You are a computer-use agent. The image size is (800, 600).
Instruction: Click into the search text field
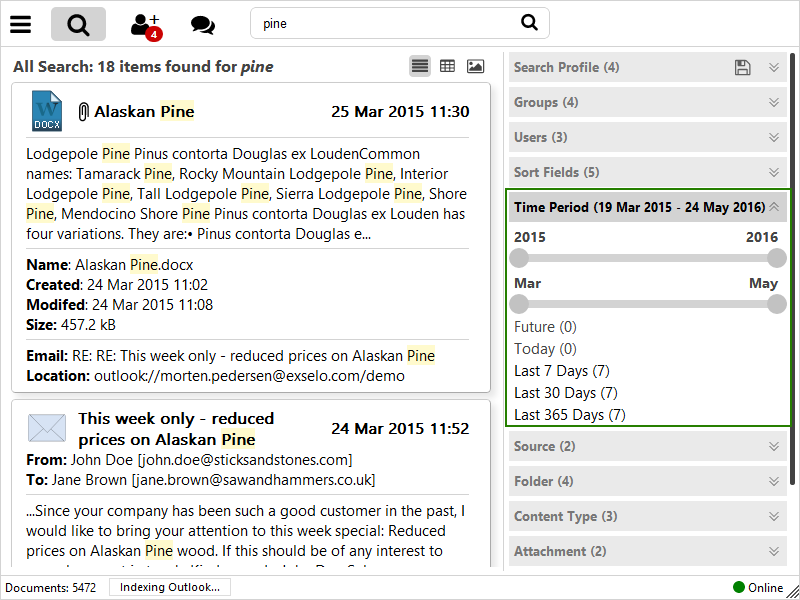pos(385,24)
